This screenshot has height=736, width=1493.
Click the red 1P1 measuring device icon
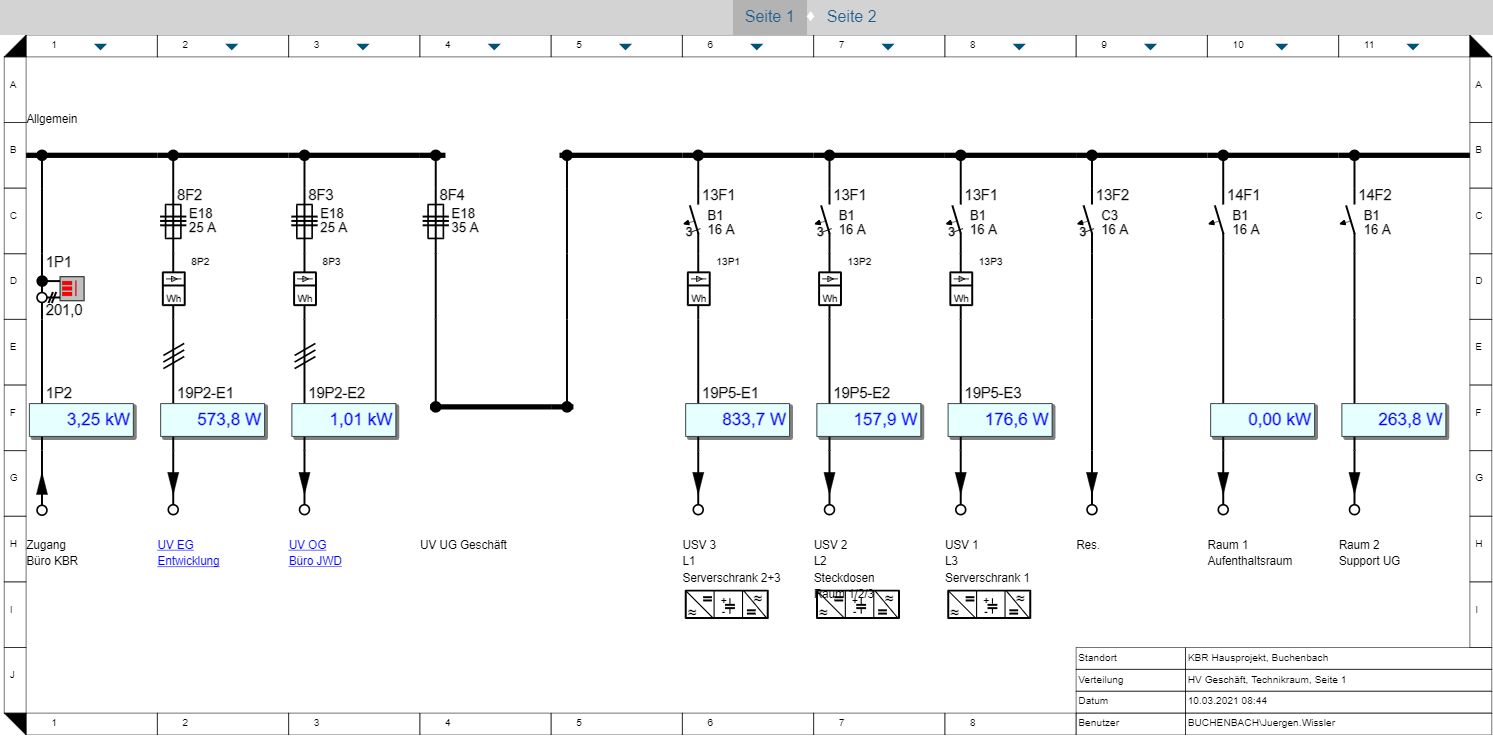71,289
